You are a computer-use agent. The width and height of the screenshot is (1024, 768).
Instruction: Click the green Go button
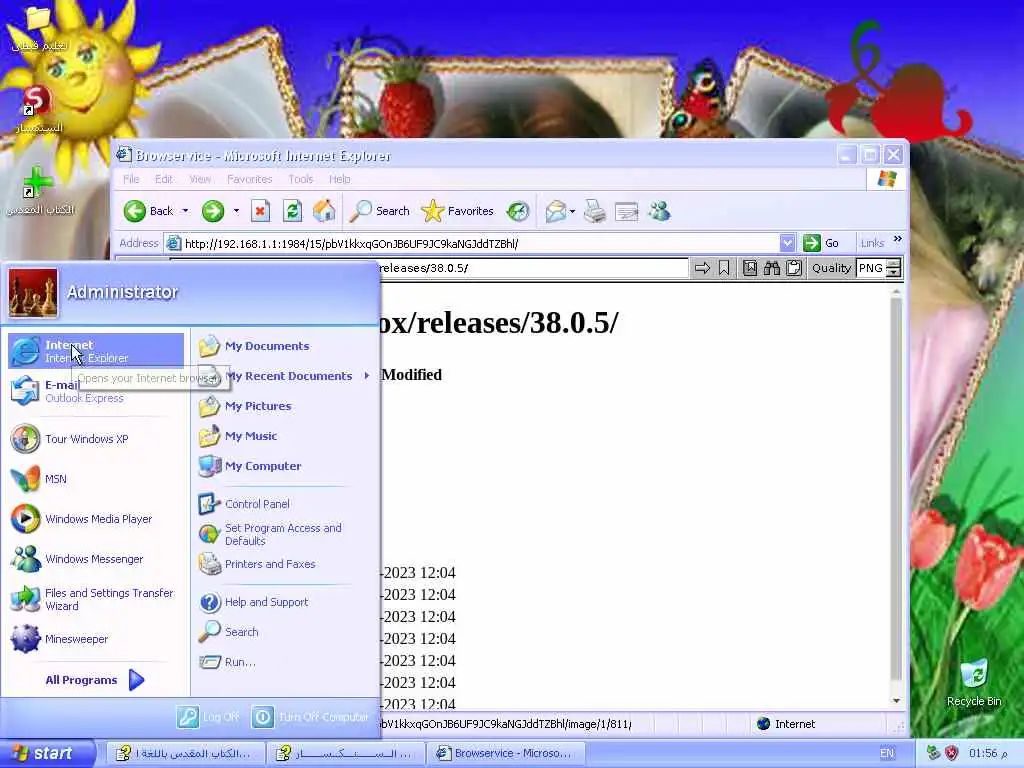pyautogui.click(x=821, y=243)
